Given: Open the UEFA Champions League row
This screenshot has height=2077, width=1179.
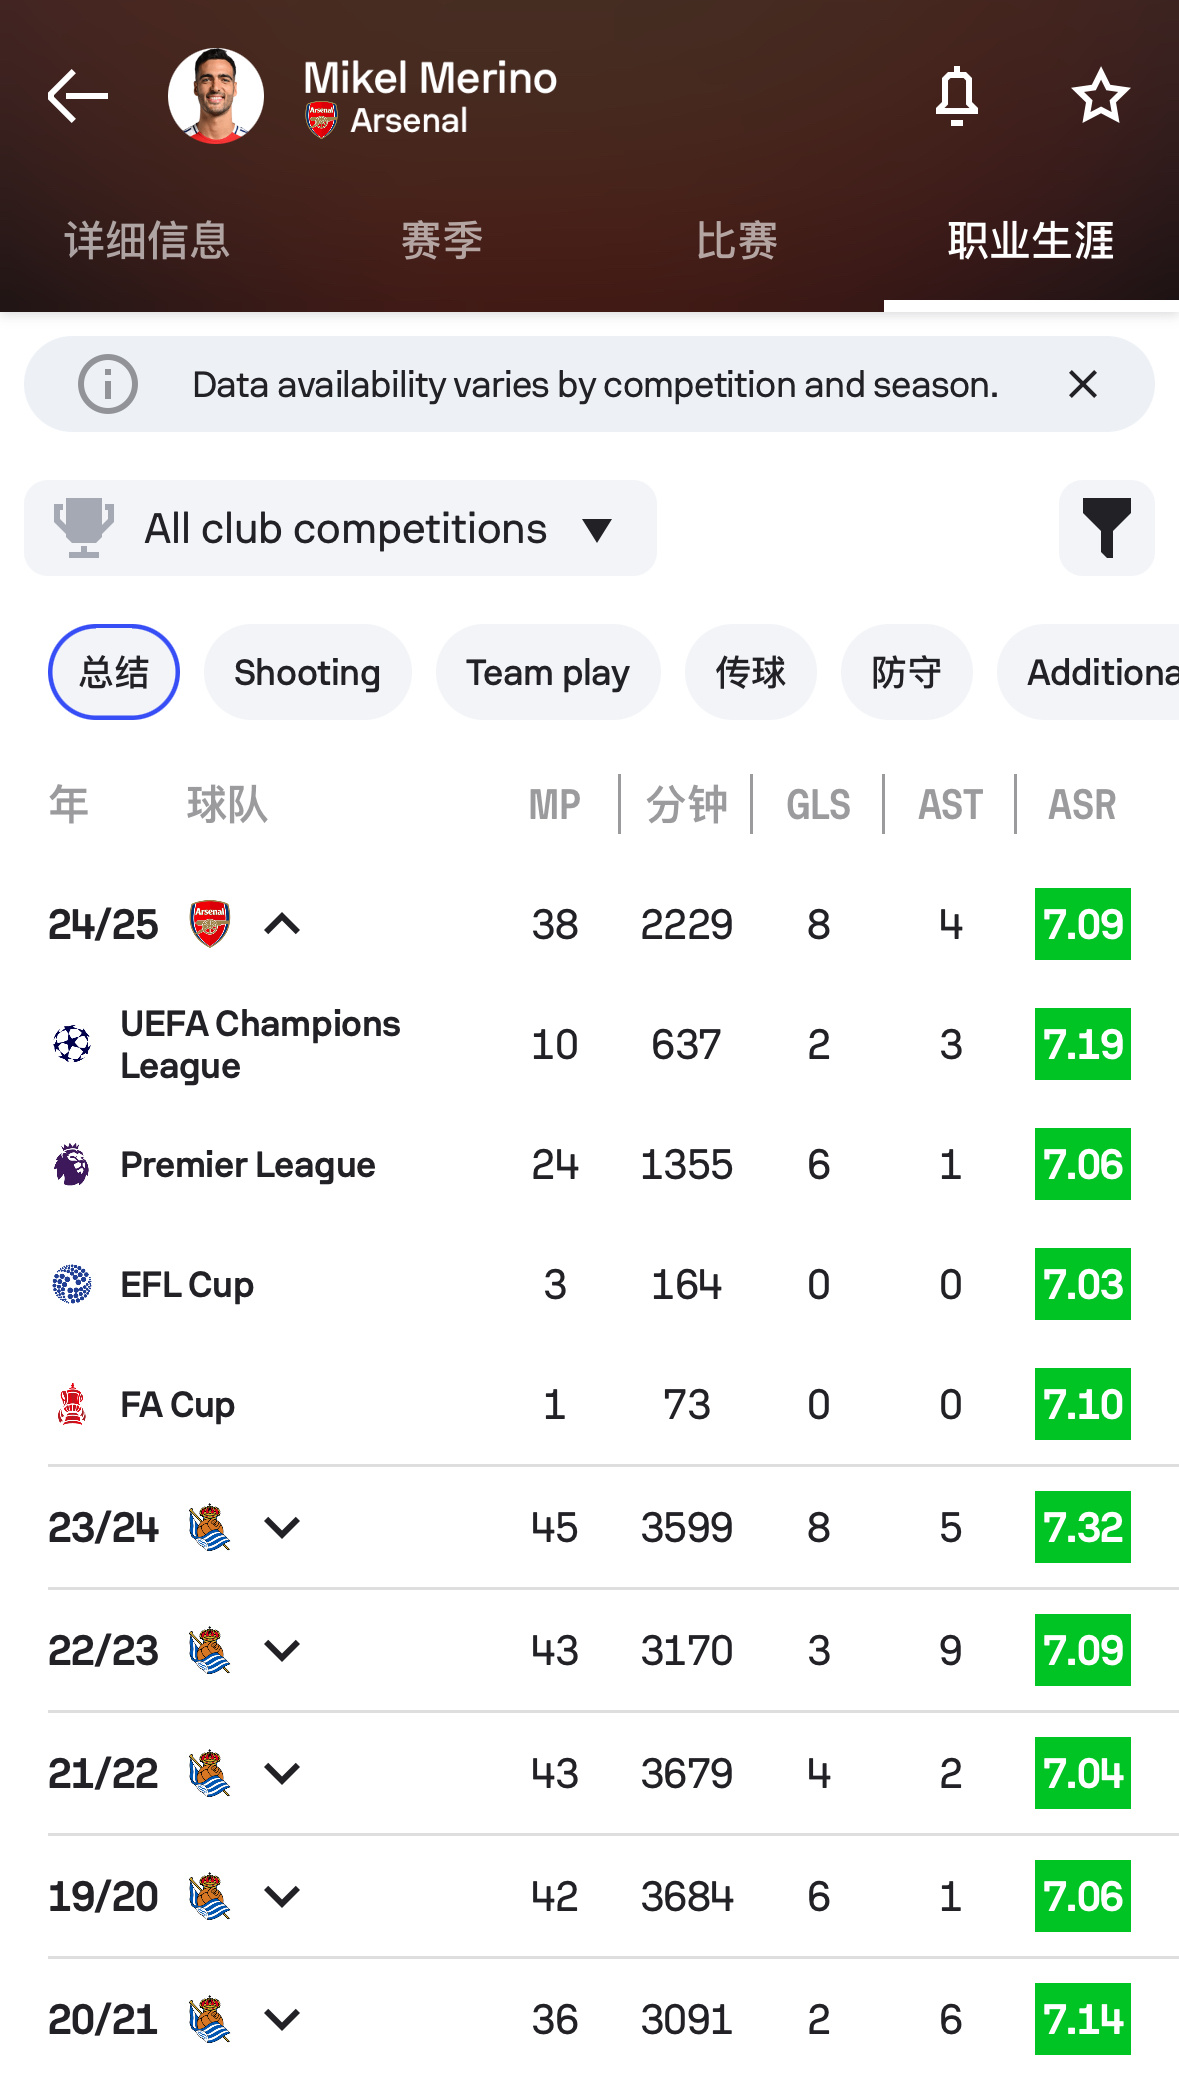Looking at the screenshot, I should tap(260, 1044).
